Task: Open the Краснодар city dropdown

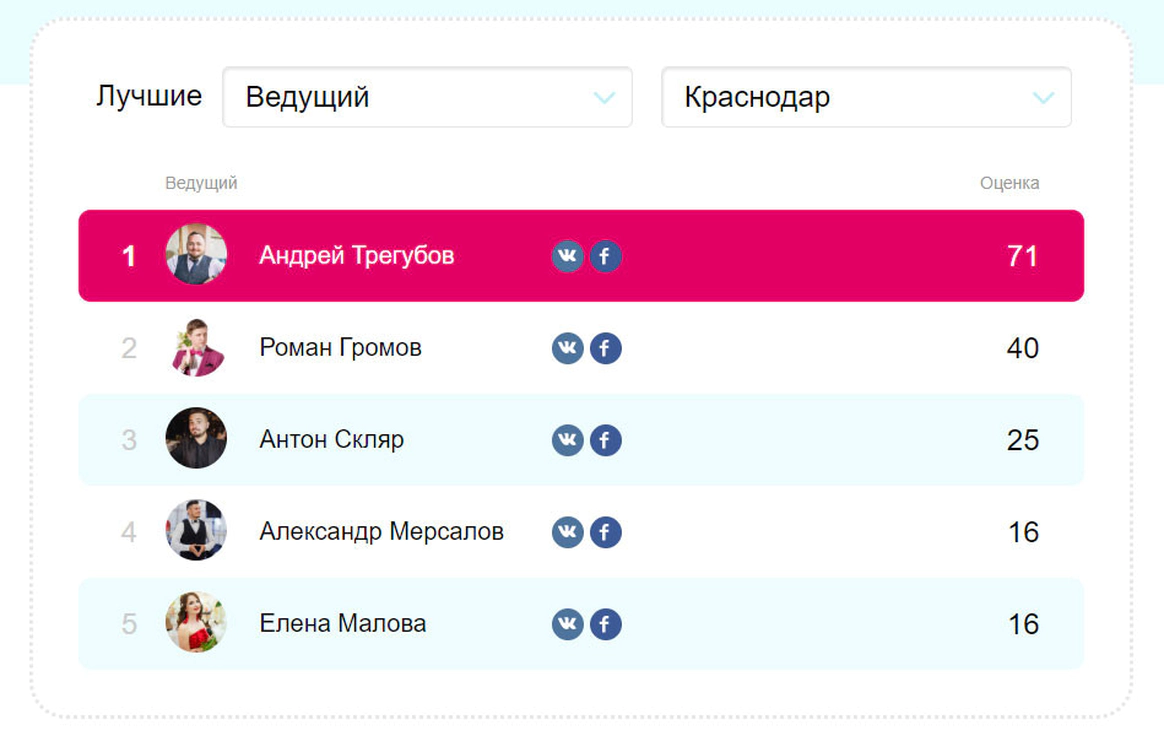Action: [866, 97]
